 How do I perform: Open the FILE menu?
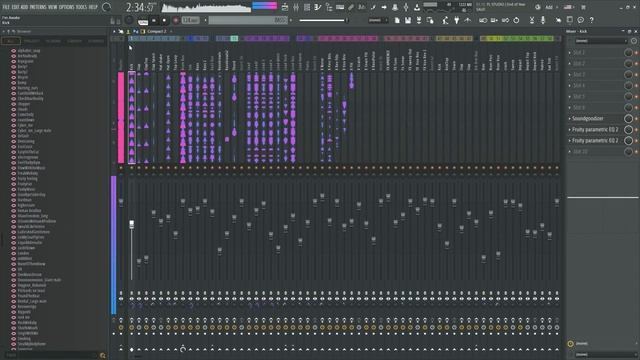point(6,7)
